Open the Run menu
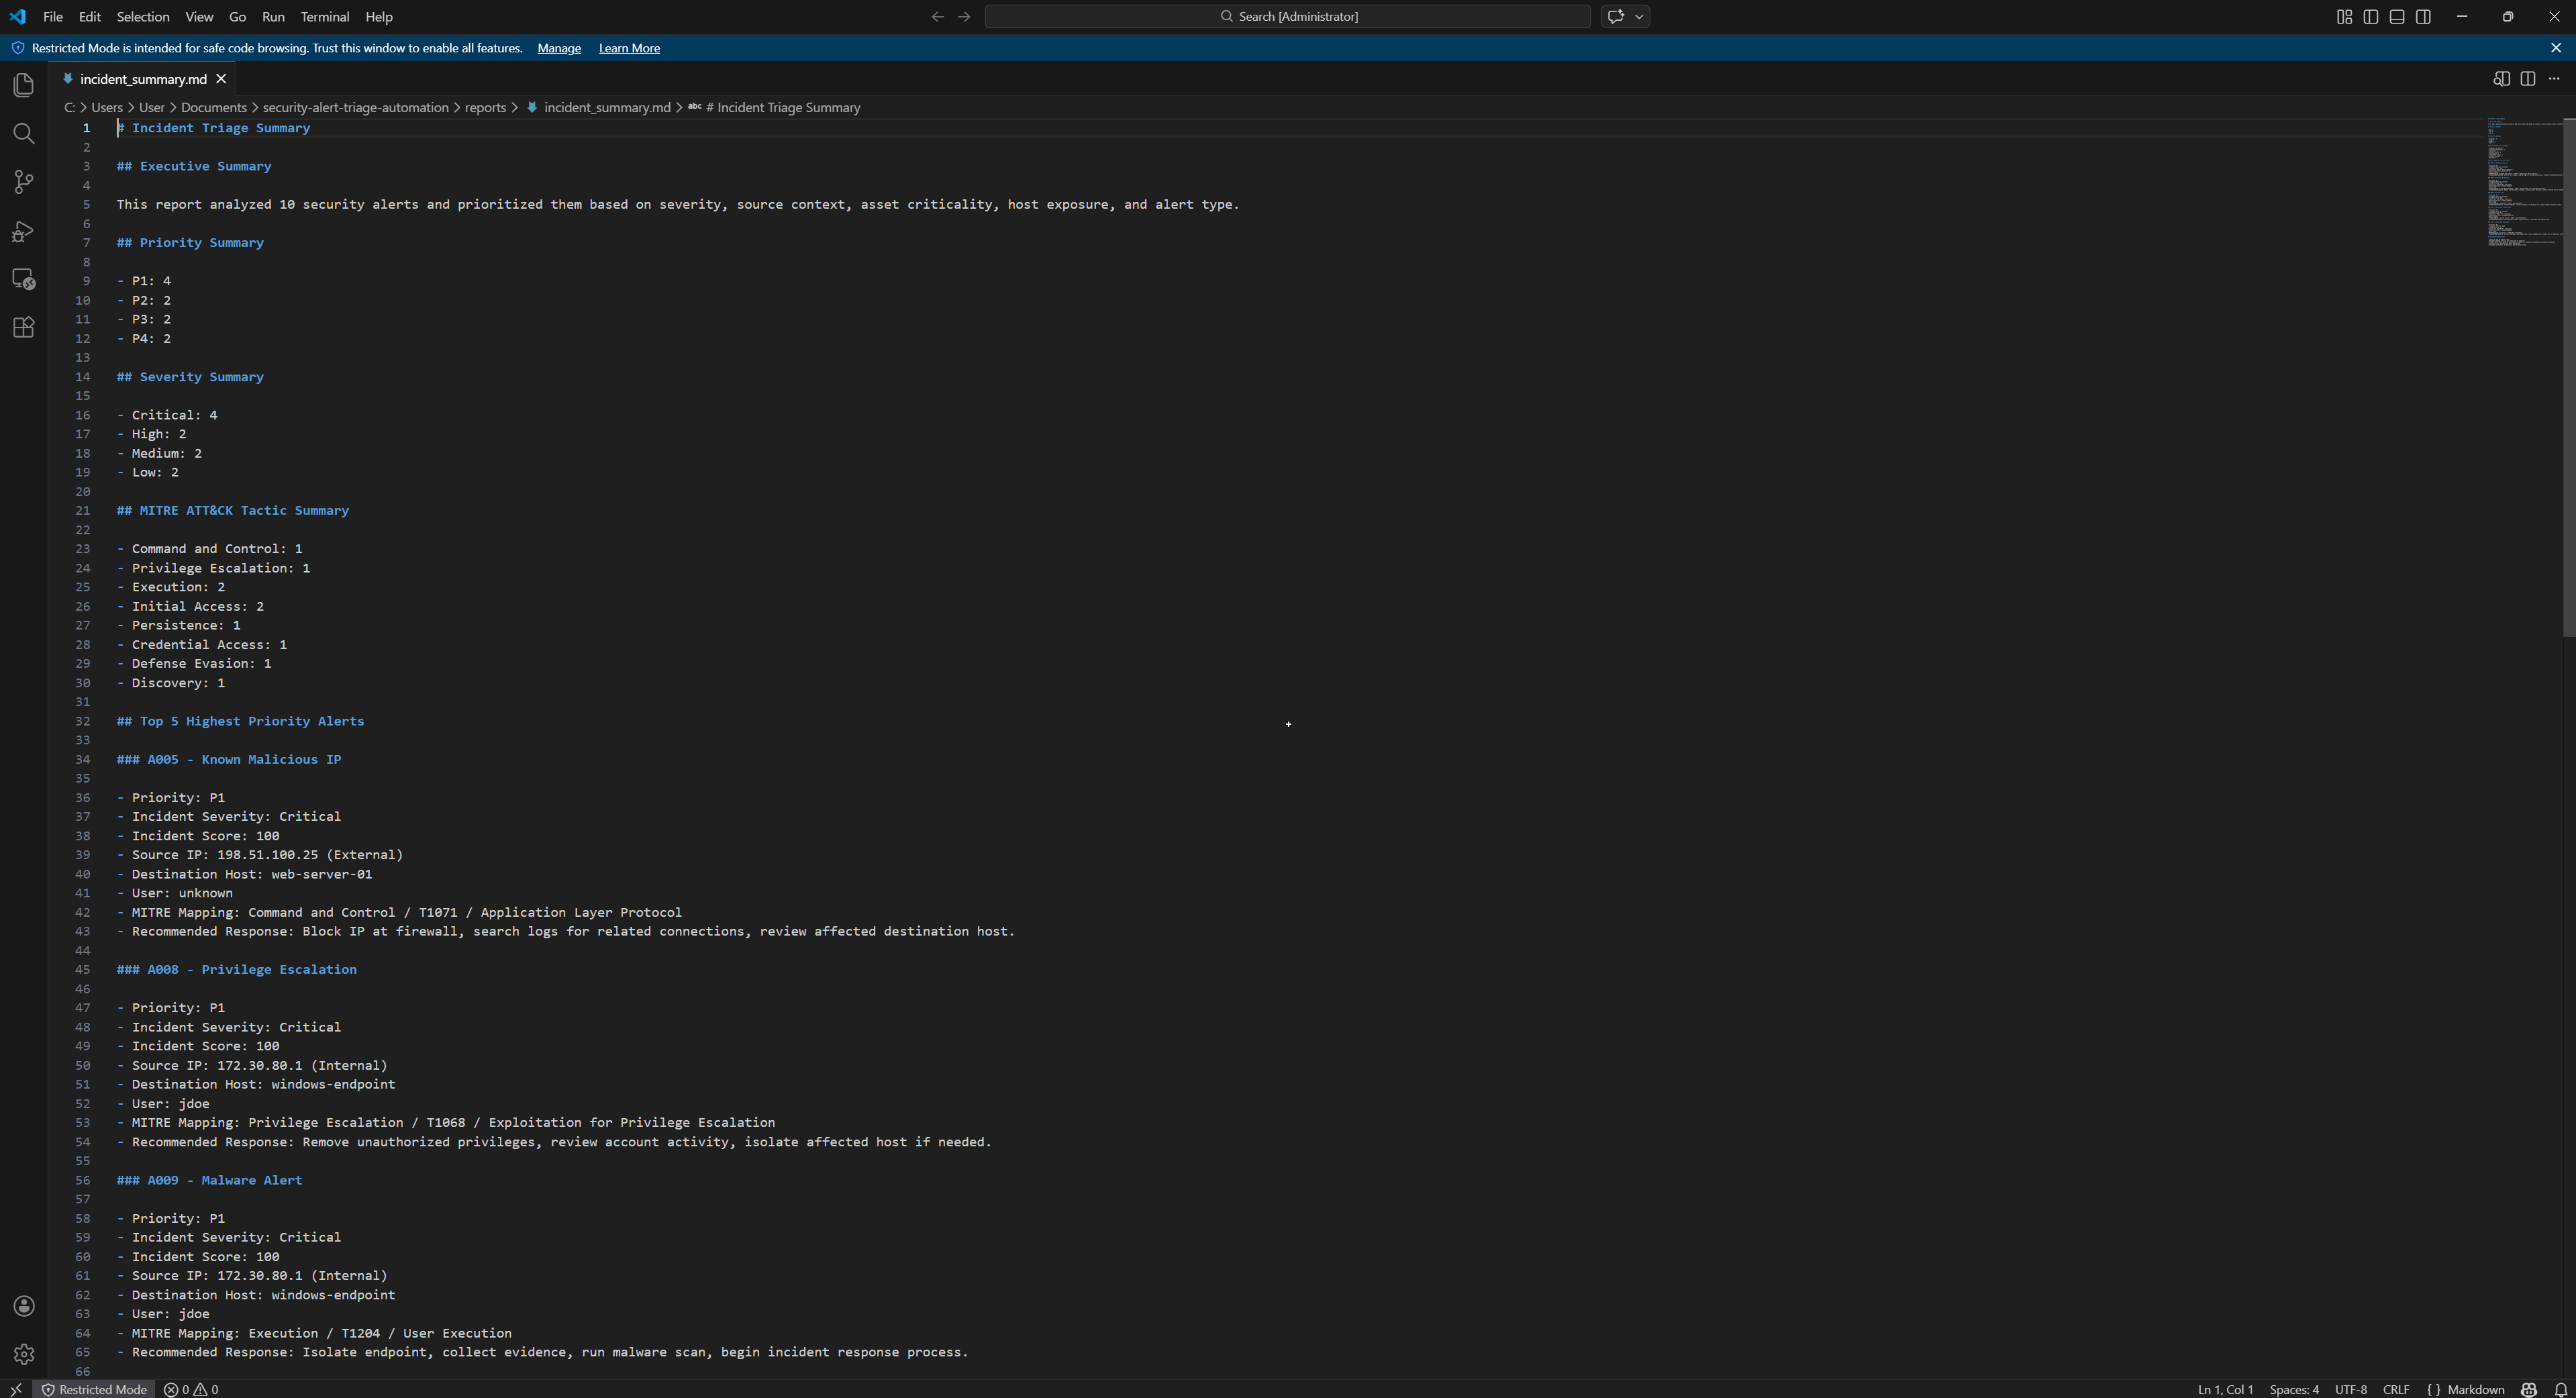 [x=273, y=16]
